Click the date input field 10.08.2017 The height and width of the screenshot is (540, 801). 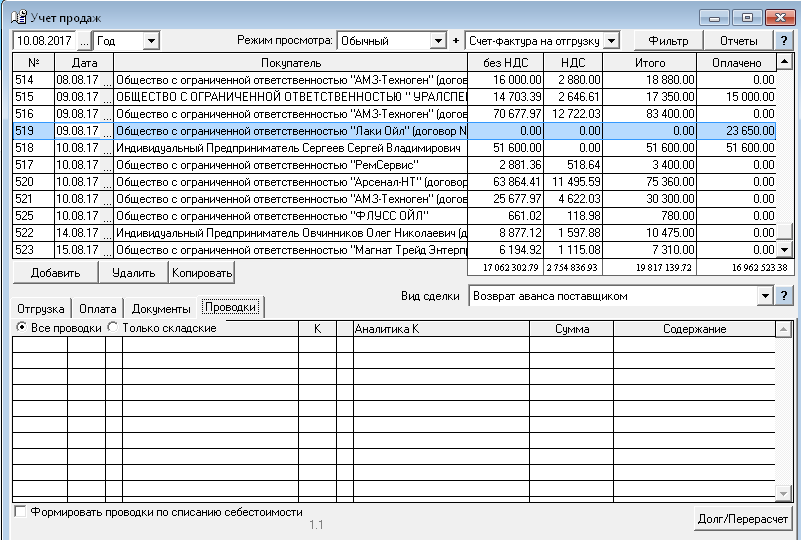[44, 41]
